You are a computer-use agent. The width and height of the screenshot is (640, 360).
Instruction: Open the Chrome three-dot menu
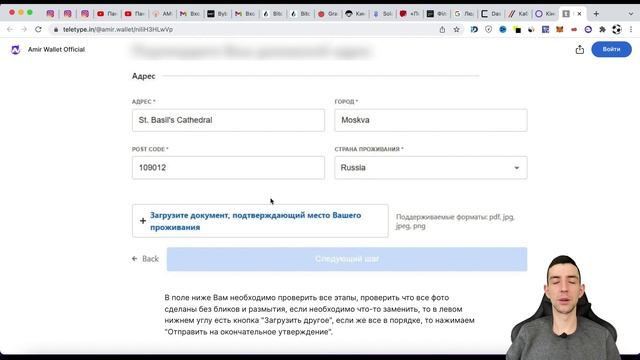[631, 29]
